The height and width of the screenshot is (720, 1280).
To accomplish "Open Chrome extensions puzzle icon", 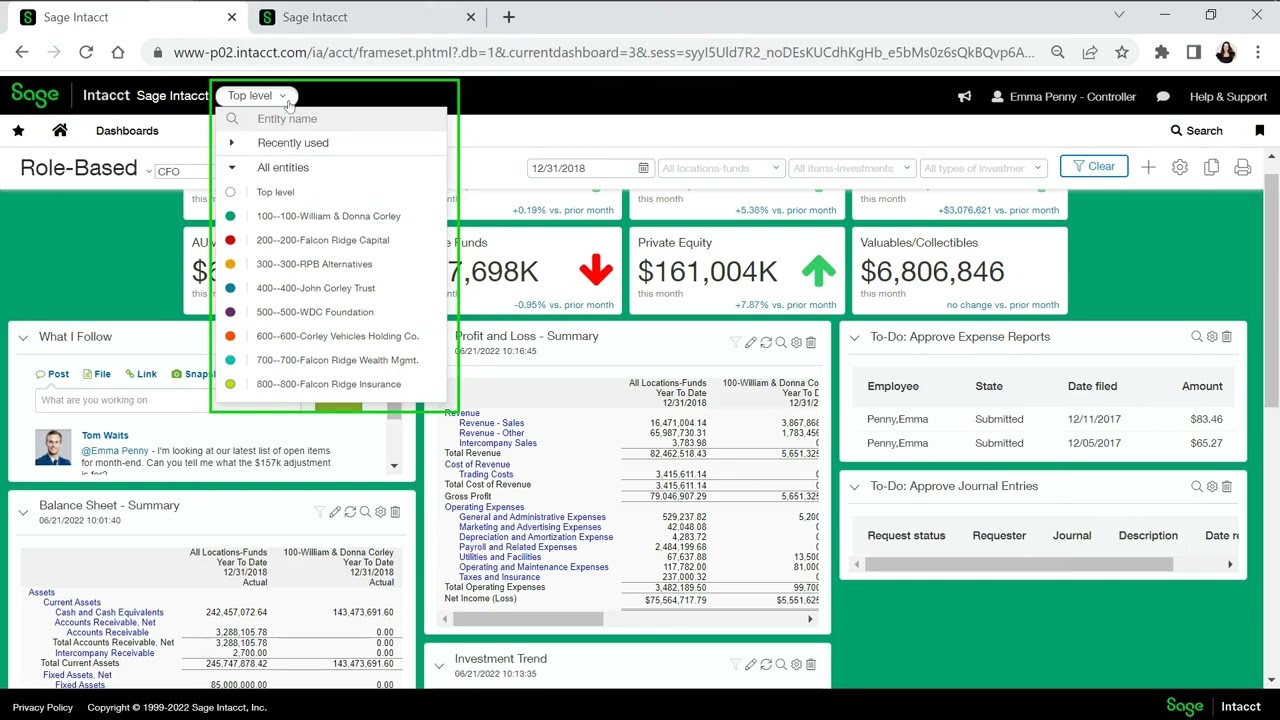I will tap(1161, 53).
